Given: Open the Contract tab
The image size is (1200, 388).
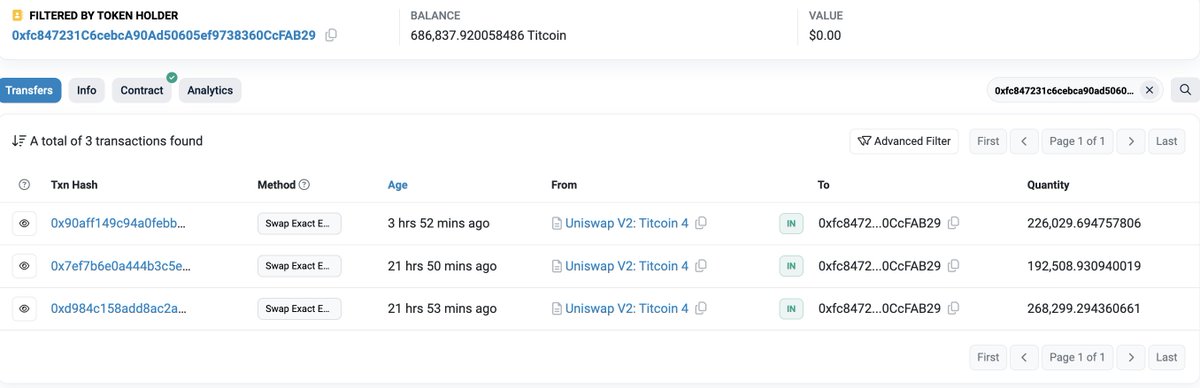Looking at the screenshot, I should pos(142,90).
